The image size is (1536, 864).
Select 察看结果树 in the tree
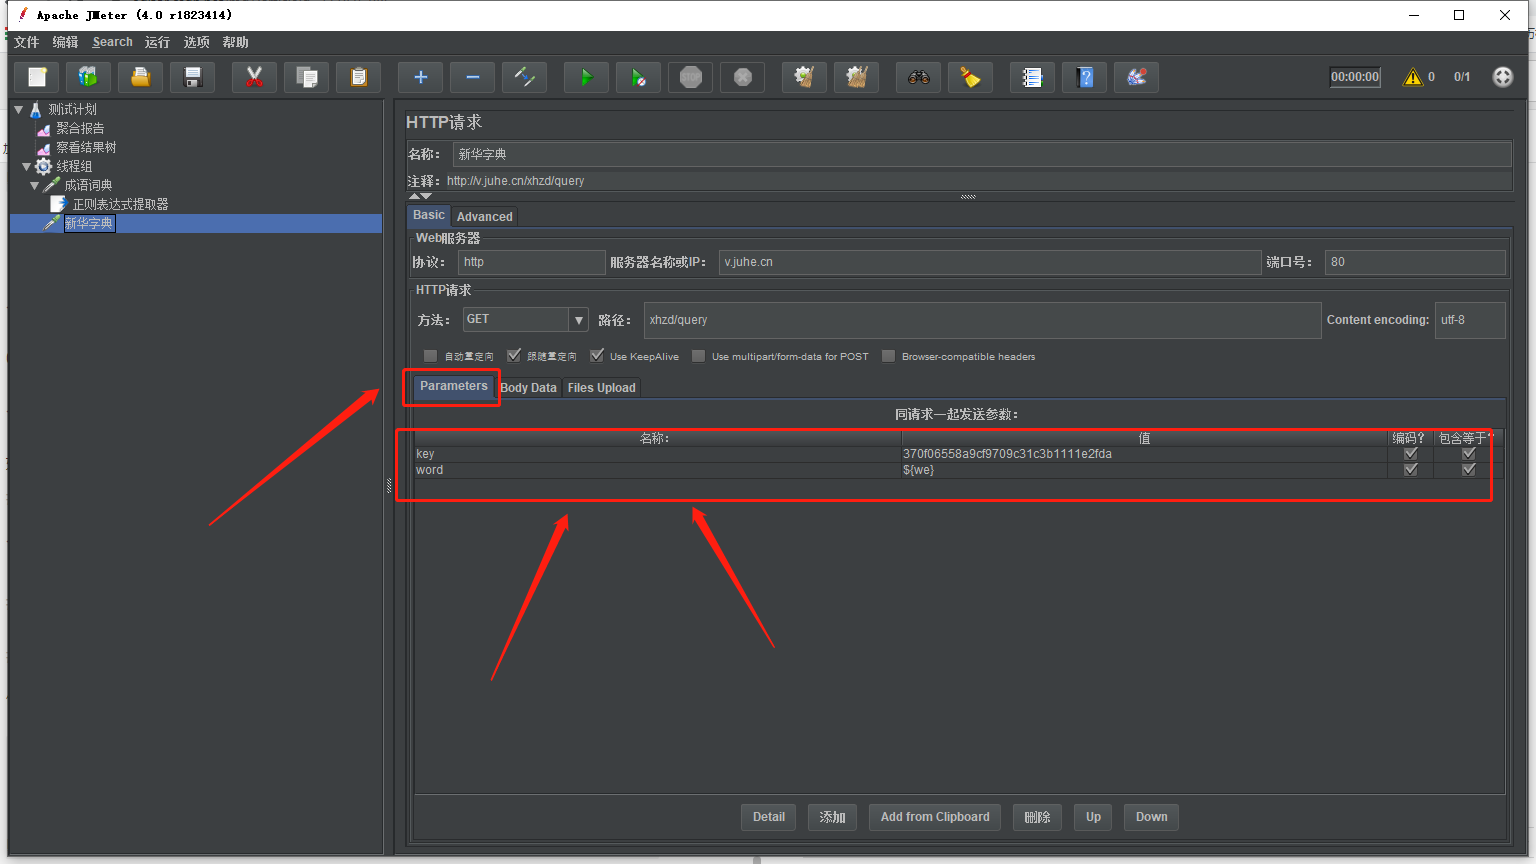coord(86,147)
